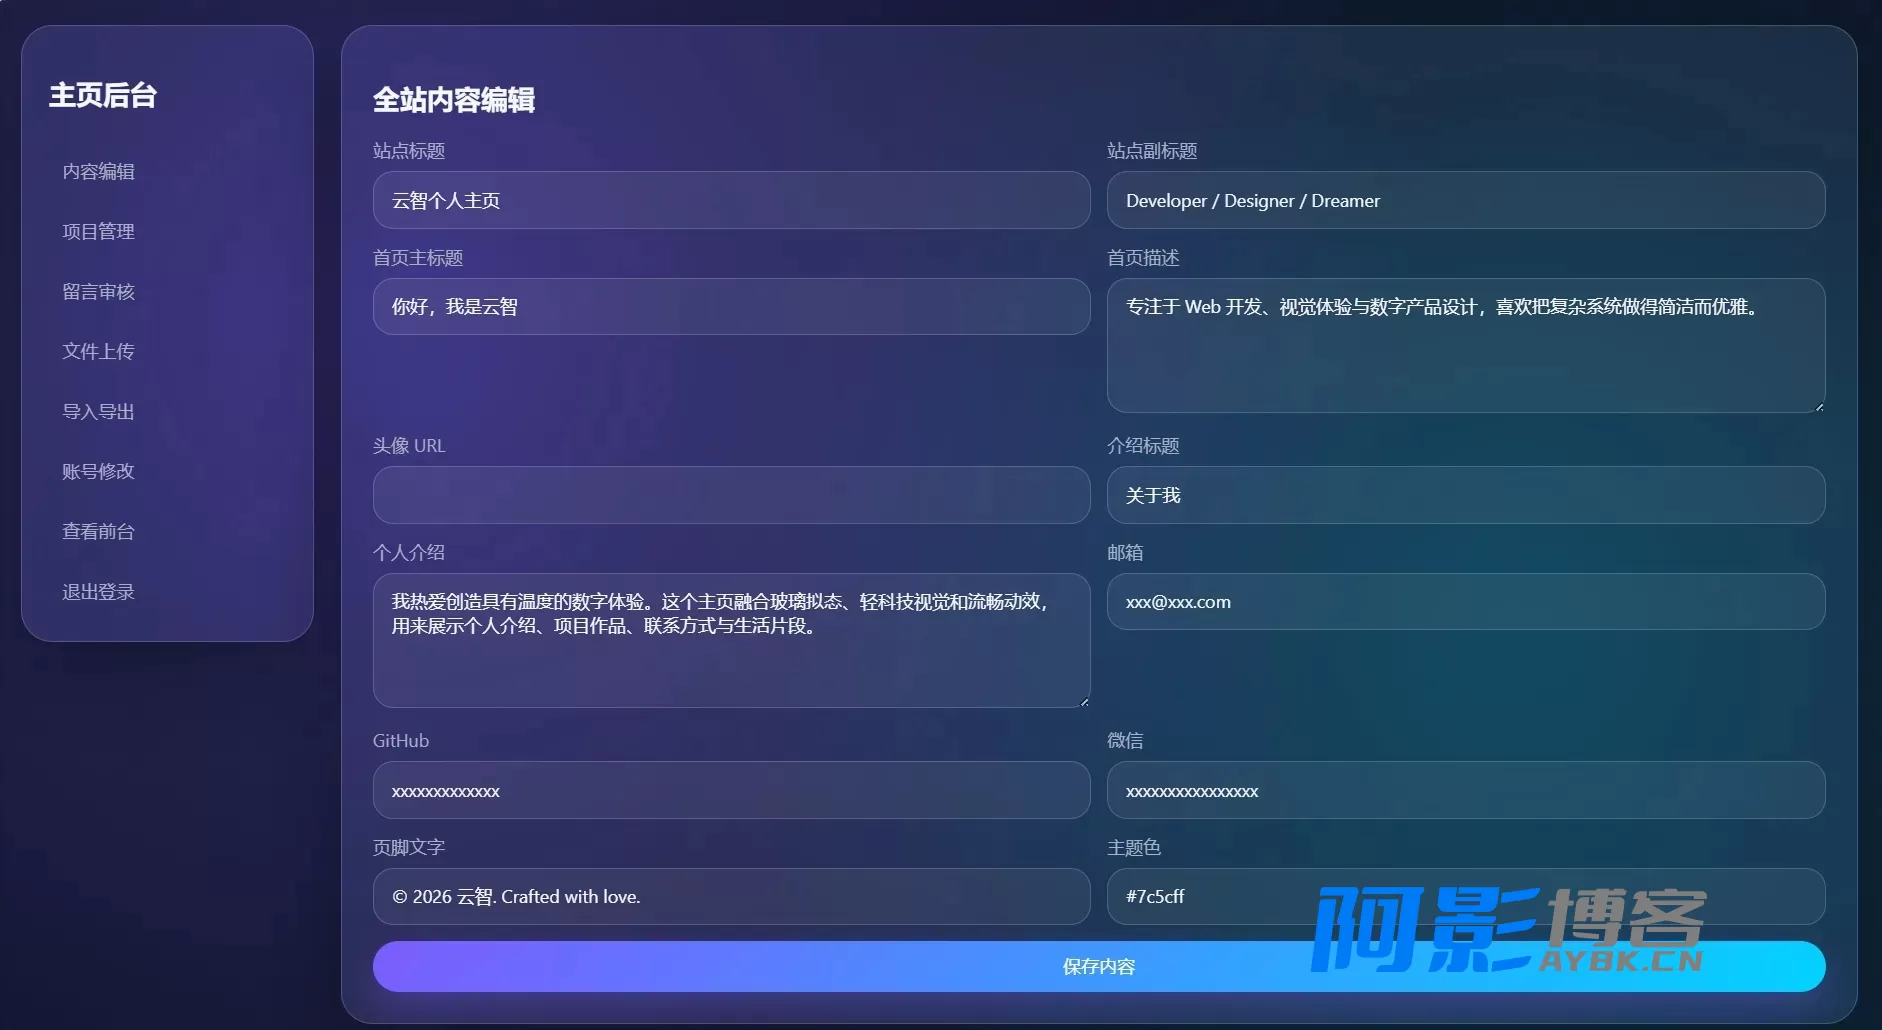Focus the 站点副标题 input field
The image size is (1882, 1030).
(x=1466, y=200)
